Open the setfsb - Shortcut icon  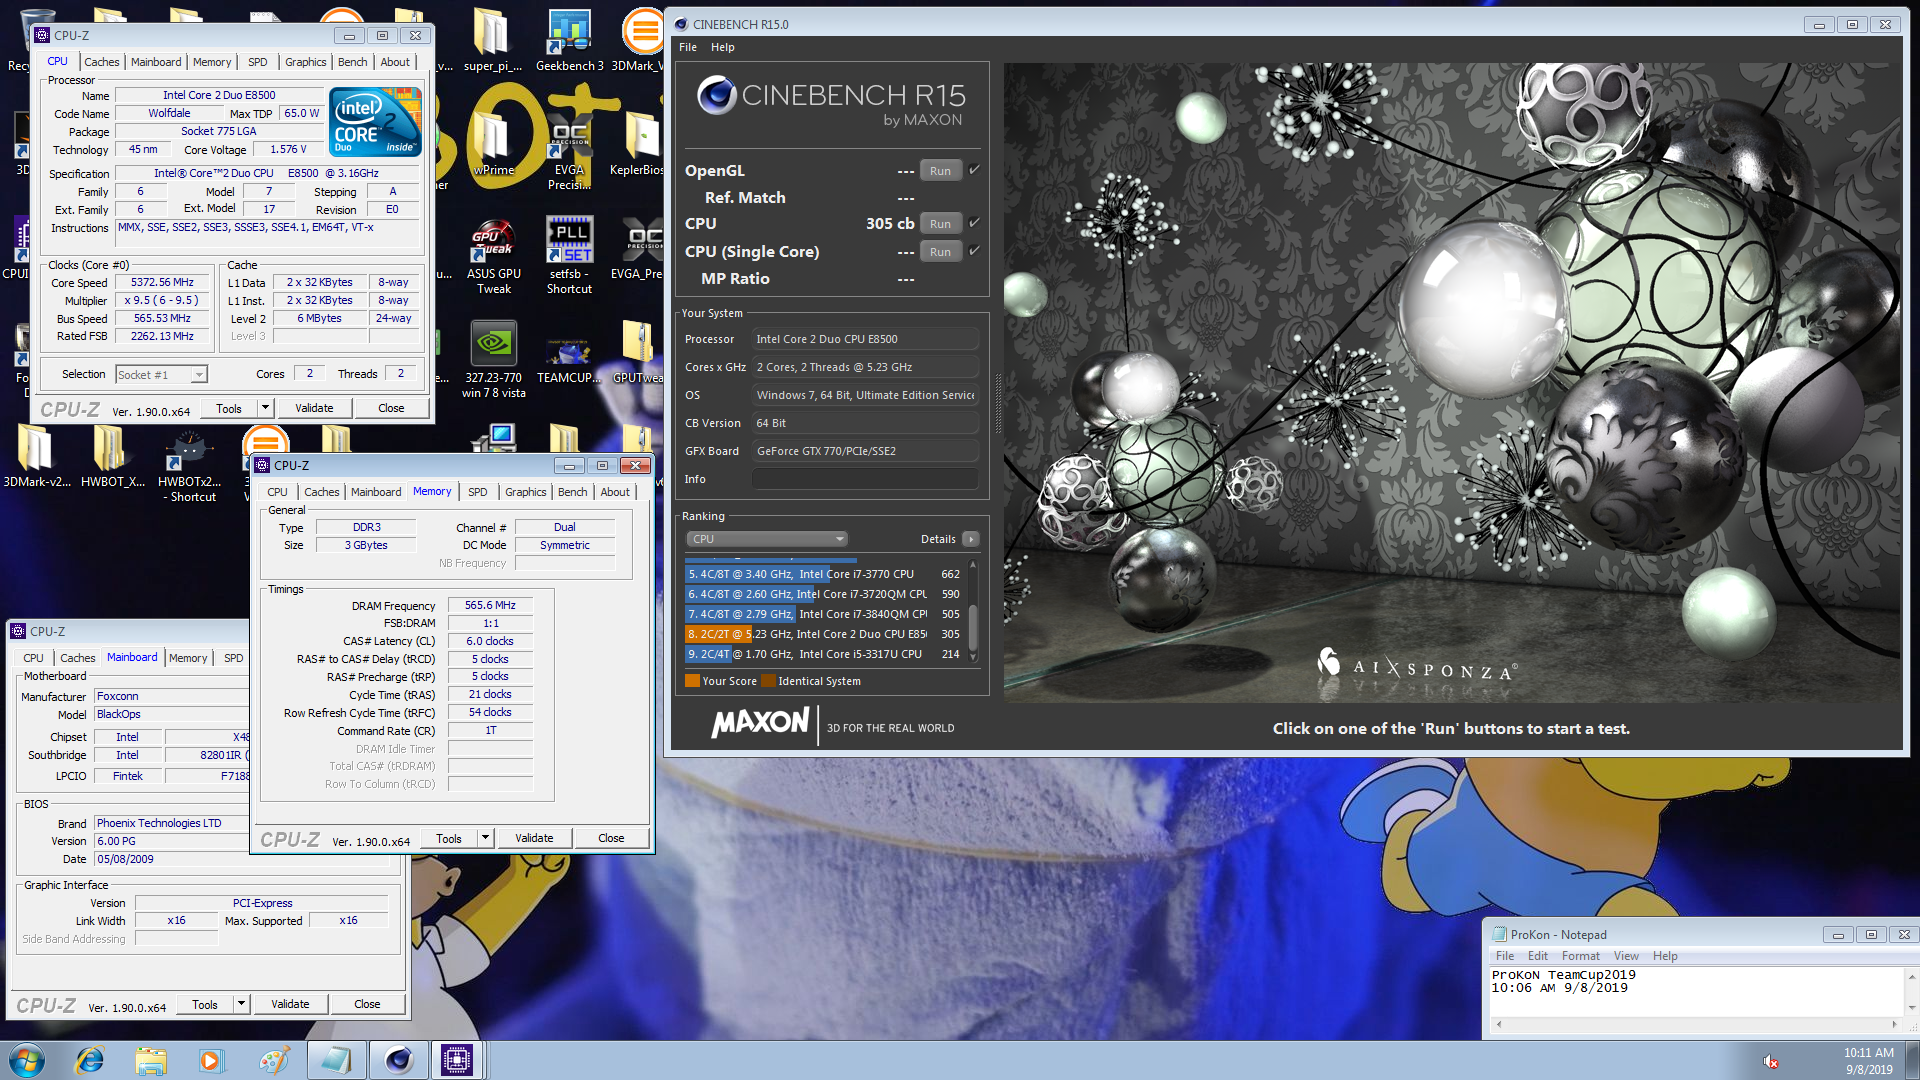coord(569,256)
